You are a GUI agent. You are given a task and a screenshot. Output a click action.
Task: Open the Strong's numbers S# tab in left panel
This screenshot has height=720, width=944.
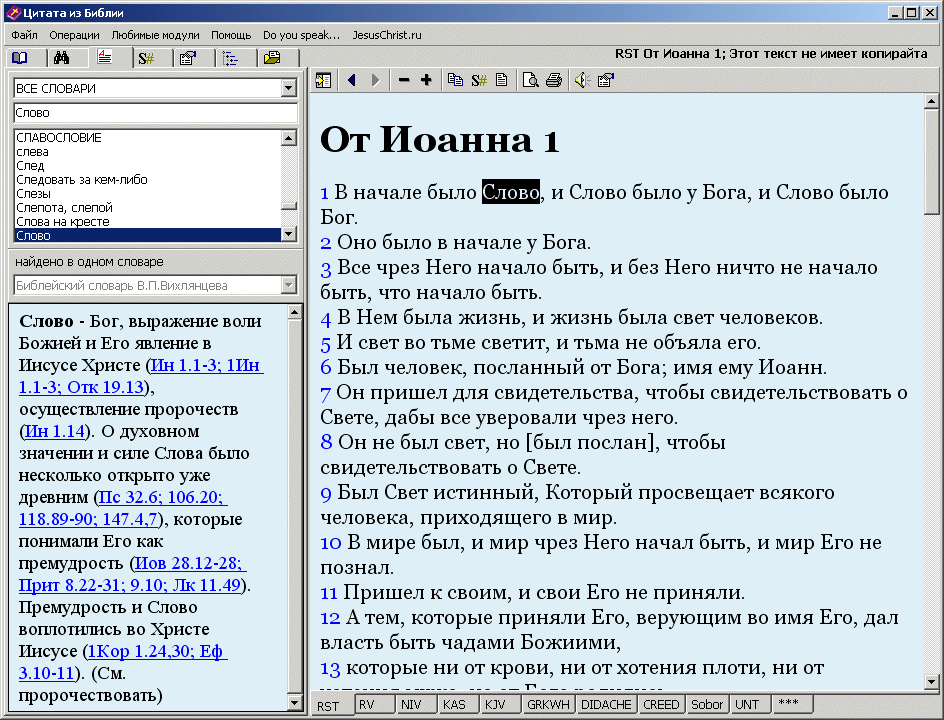tap(146, 58)
